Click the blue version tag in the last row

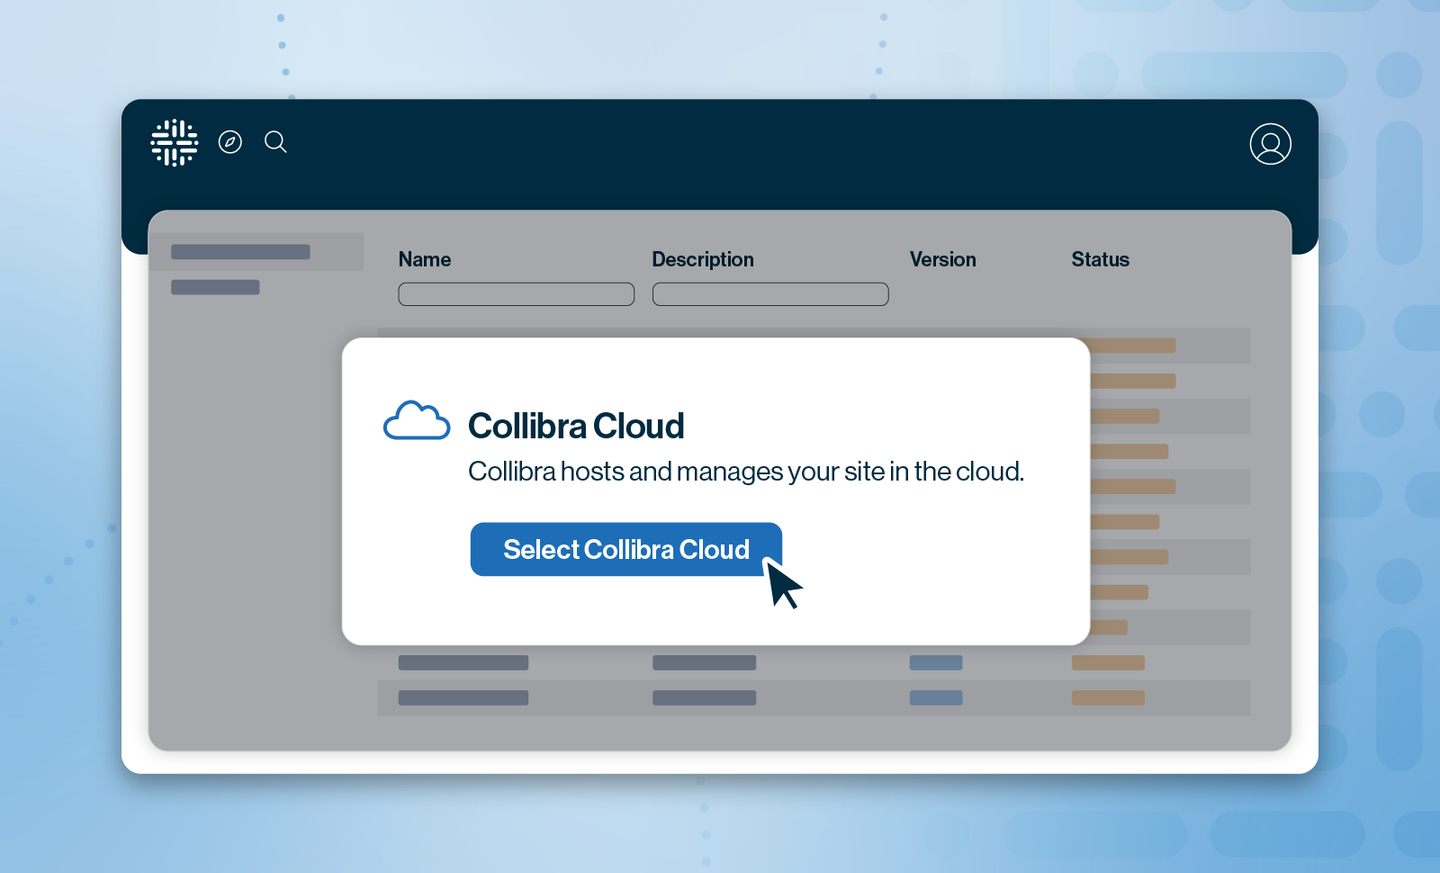(936, 698)
